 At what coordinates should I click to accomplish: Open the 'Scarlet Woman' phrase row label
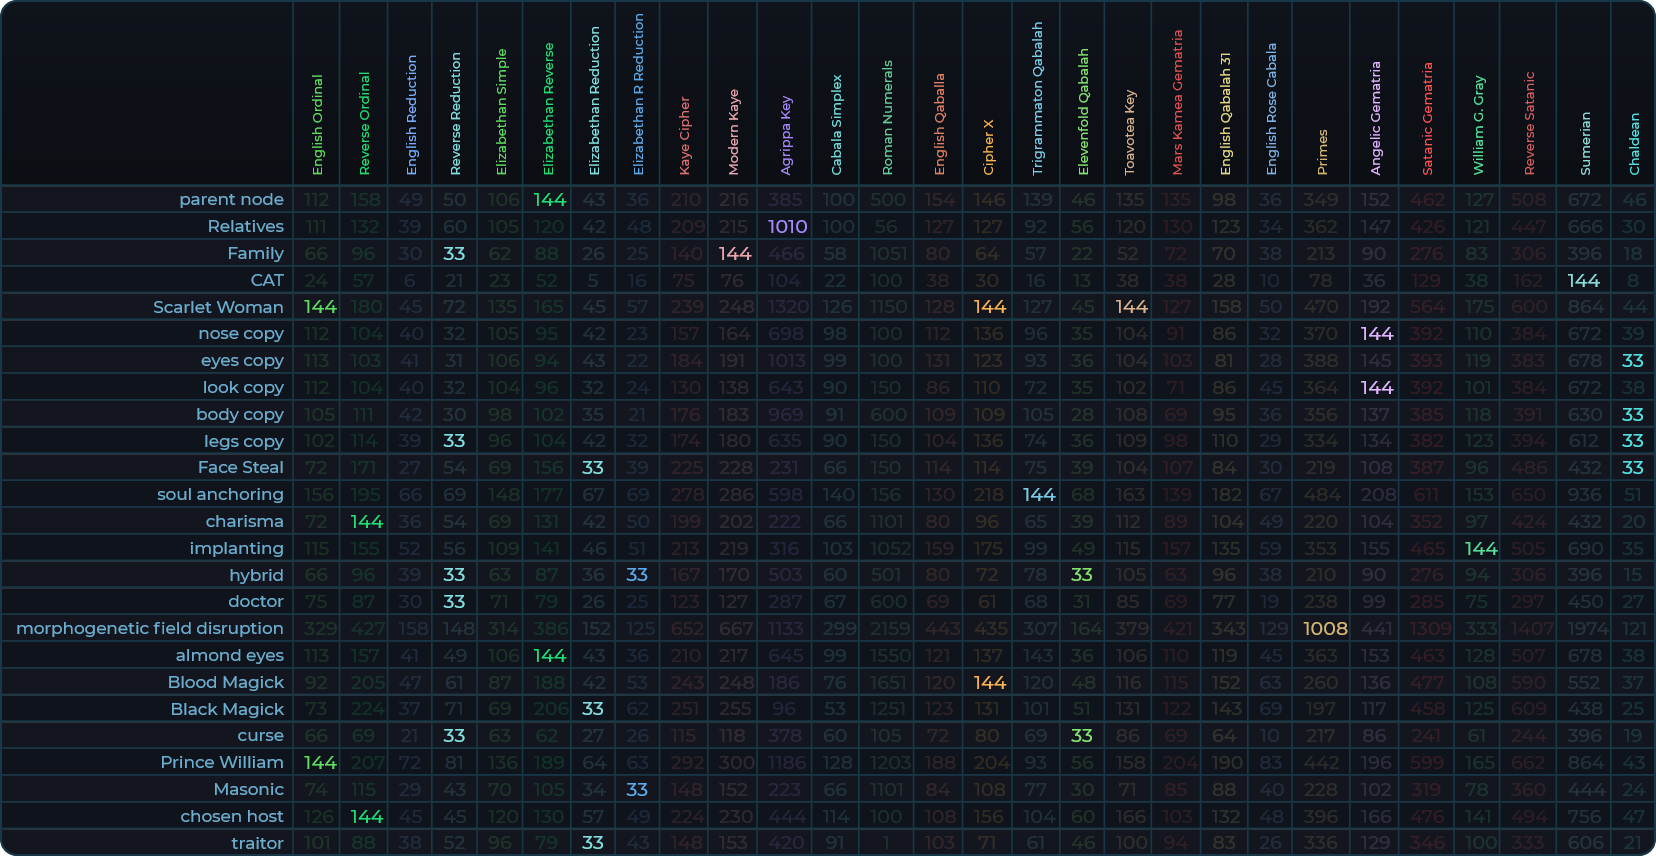(x=218, y=307)
